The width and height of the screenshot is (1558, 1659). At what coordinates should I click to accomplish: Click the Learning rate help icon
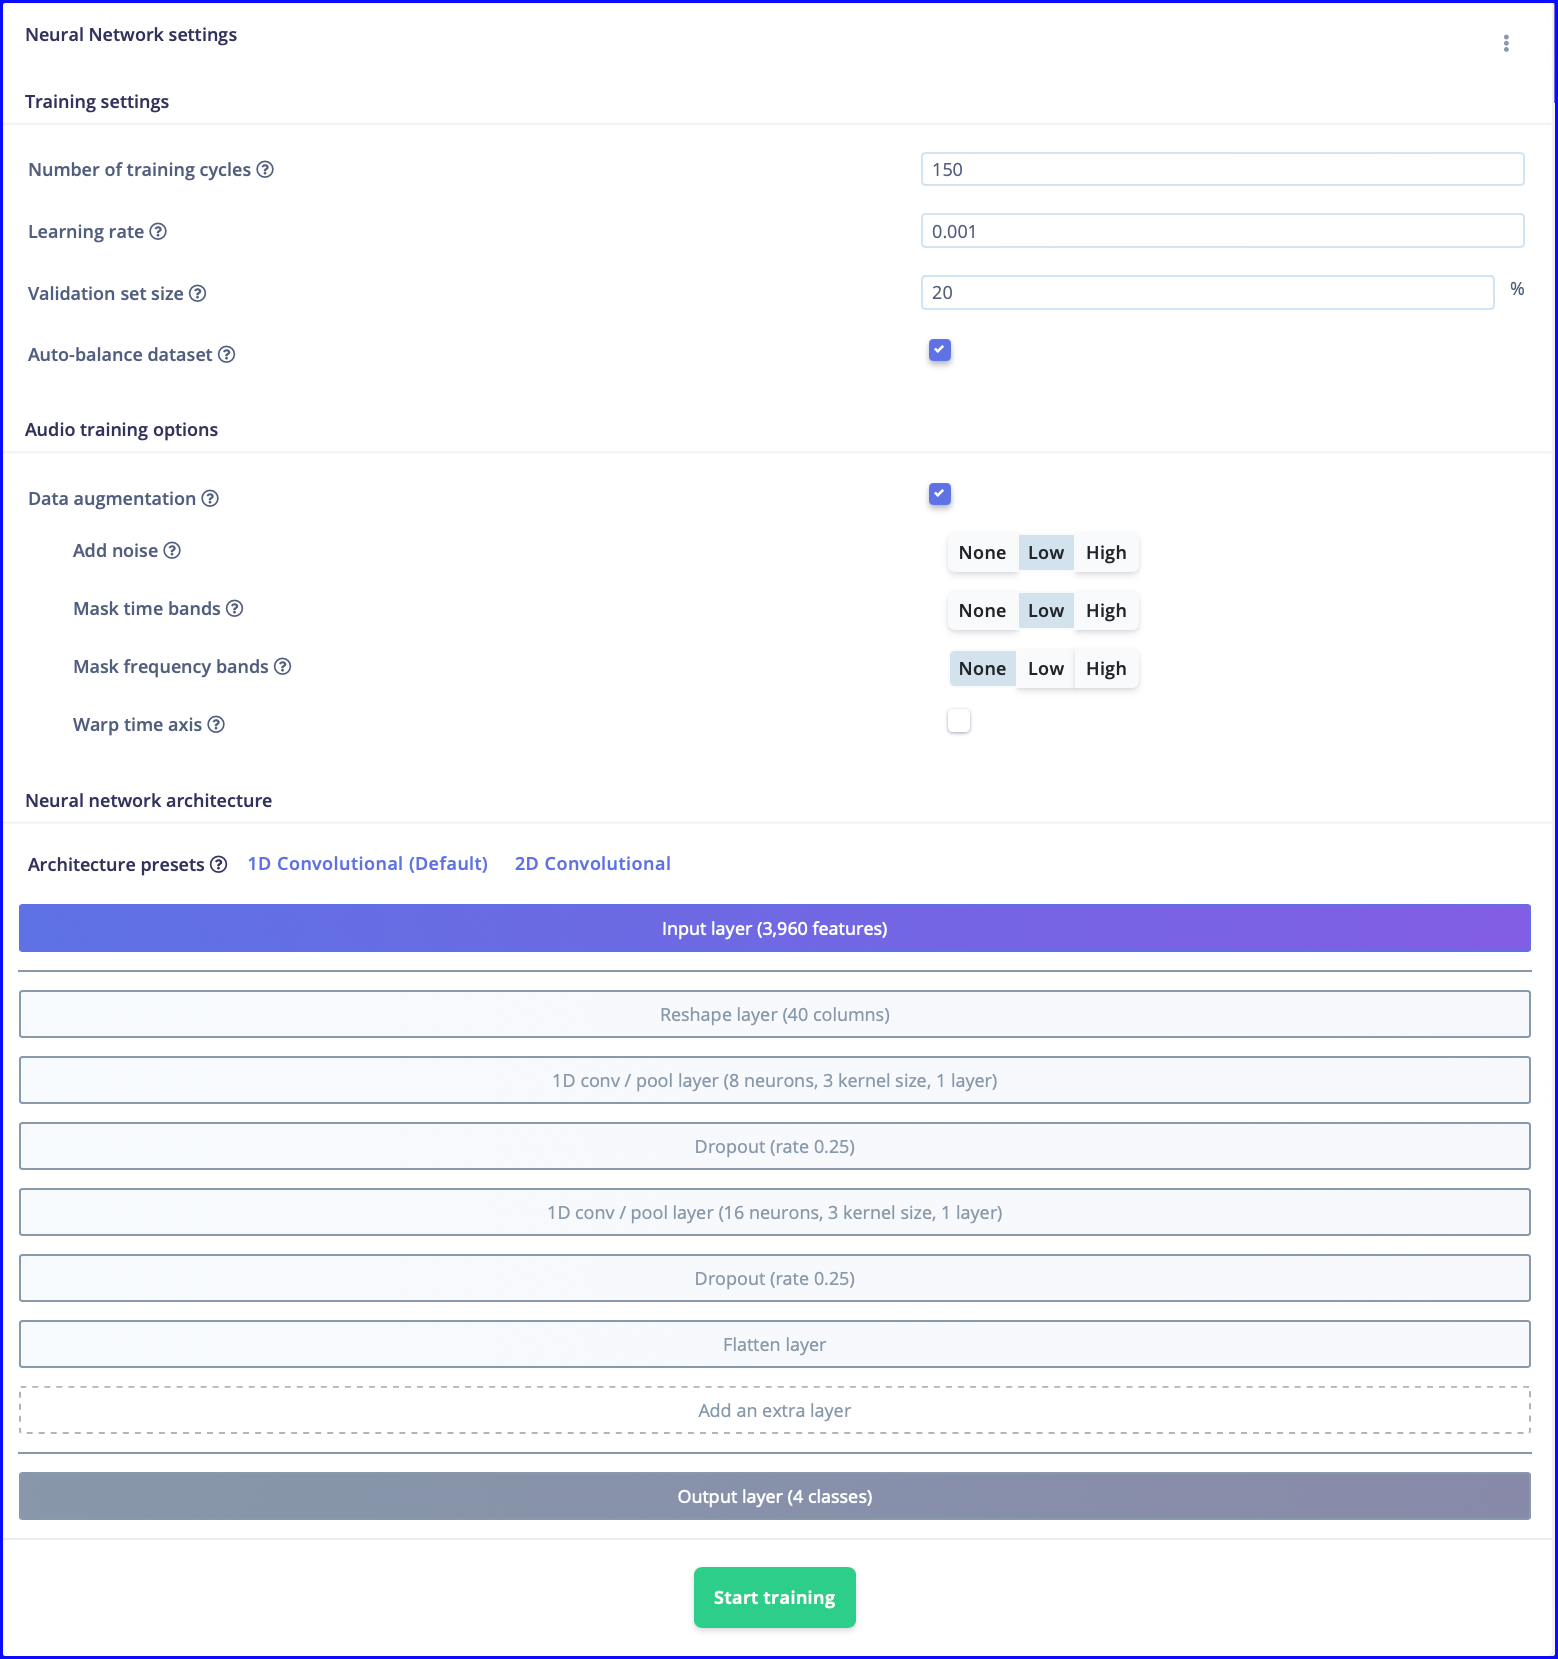(158, 231)
